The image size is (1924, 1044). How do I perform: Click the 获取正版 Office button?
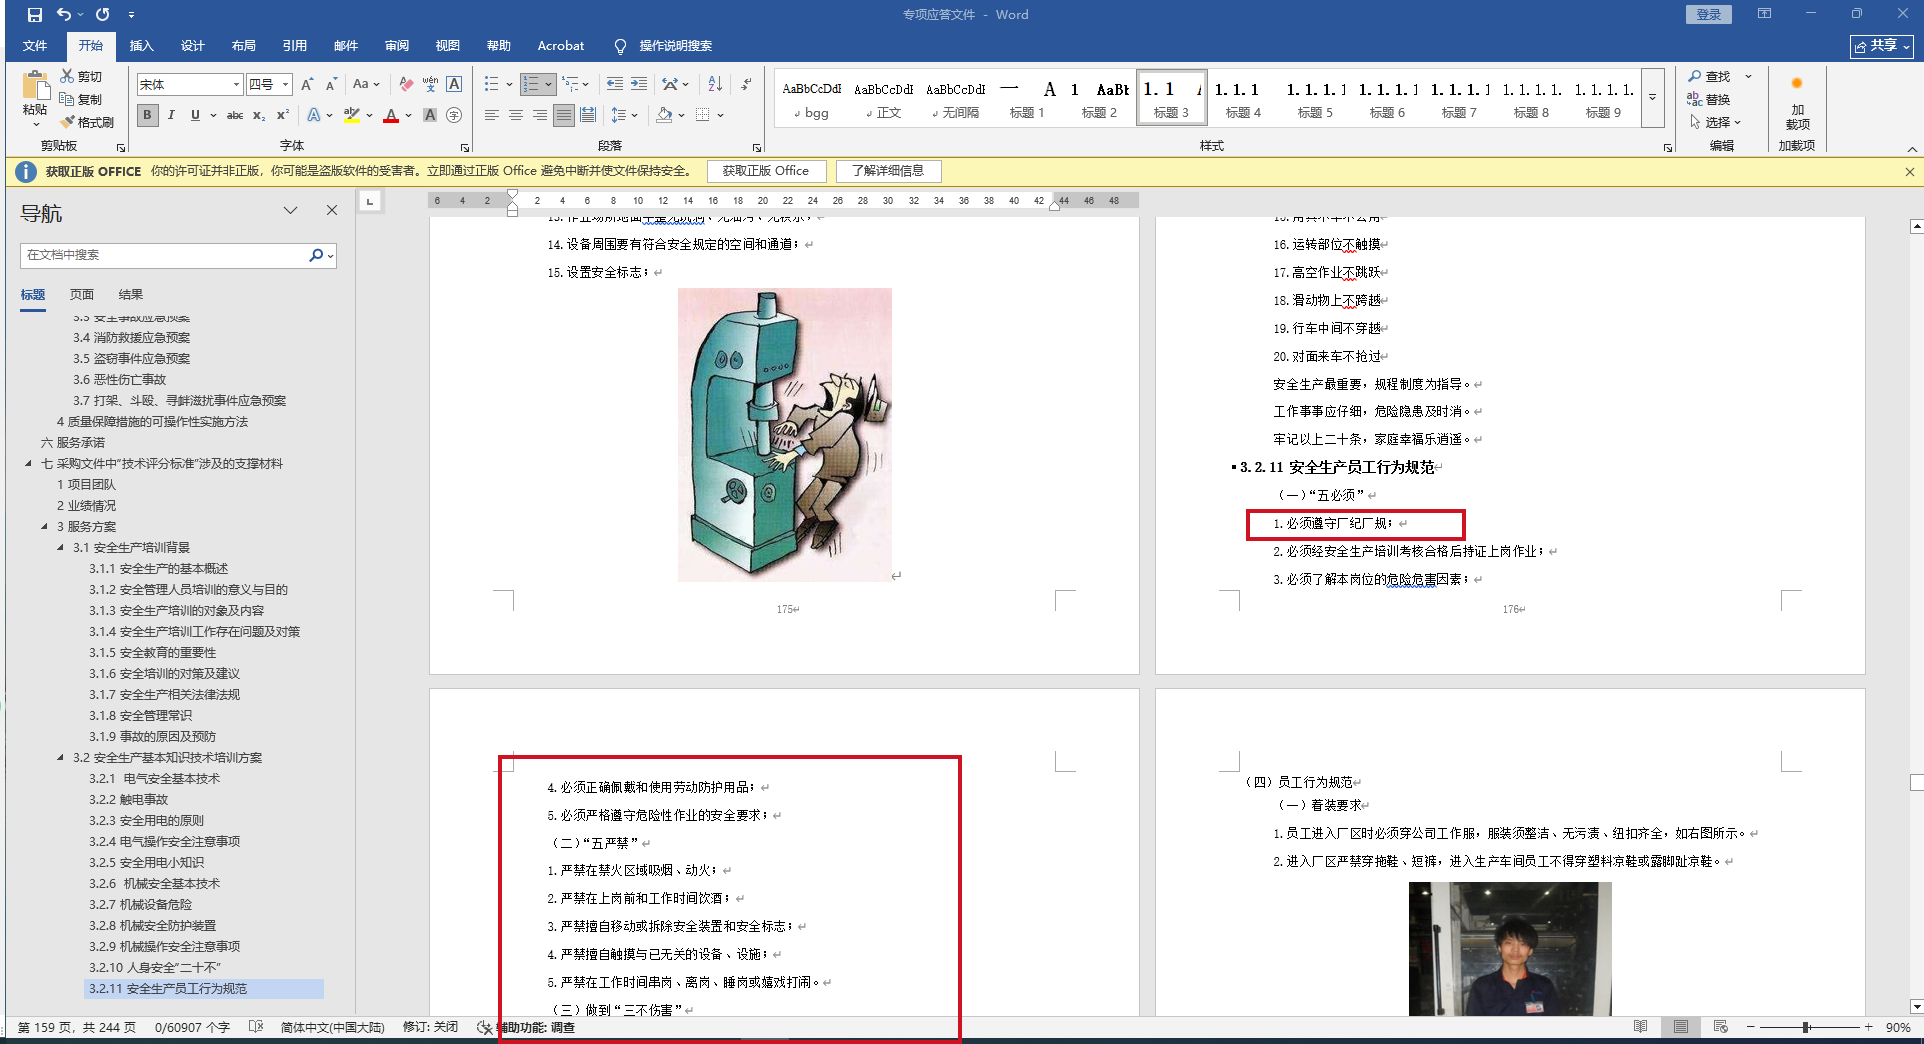pyautogui.click(x=766, y=171)
